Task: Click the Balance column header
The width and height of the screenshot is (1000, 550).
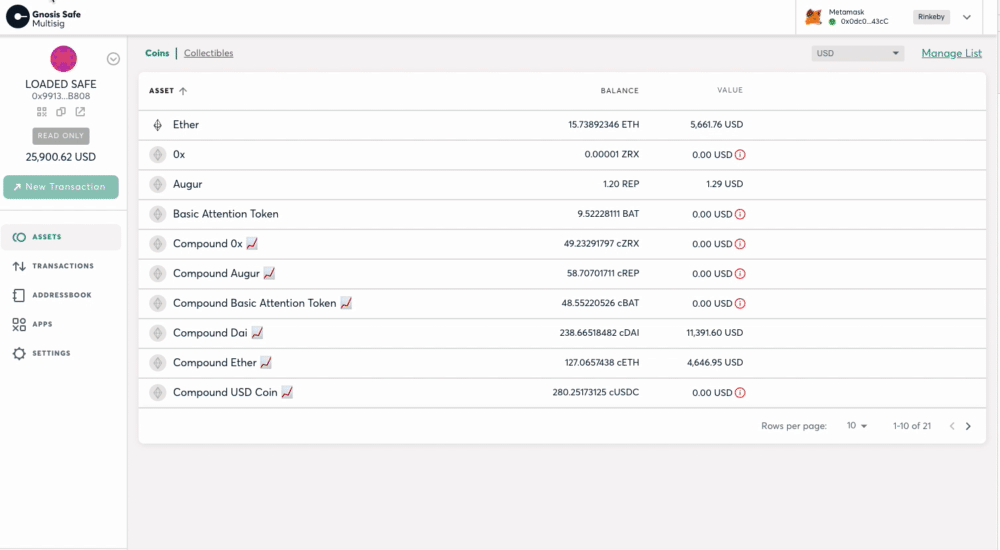Action: 619,91
